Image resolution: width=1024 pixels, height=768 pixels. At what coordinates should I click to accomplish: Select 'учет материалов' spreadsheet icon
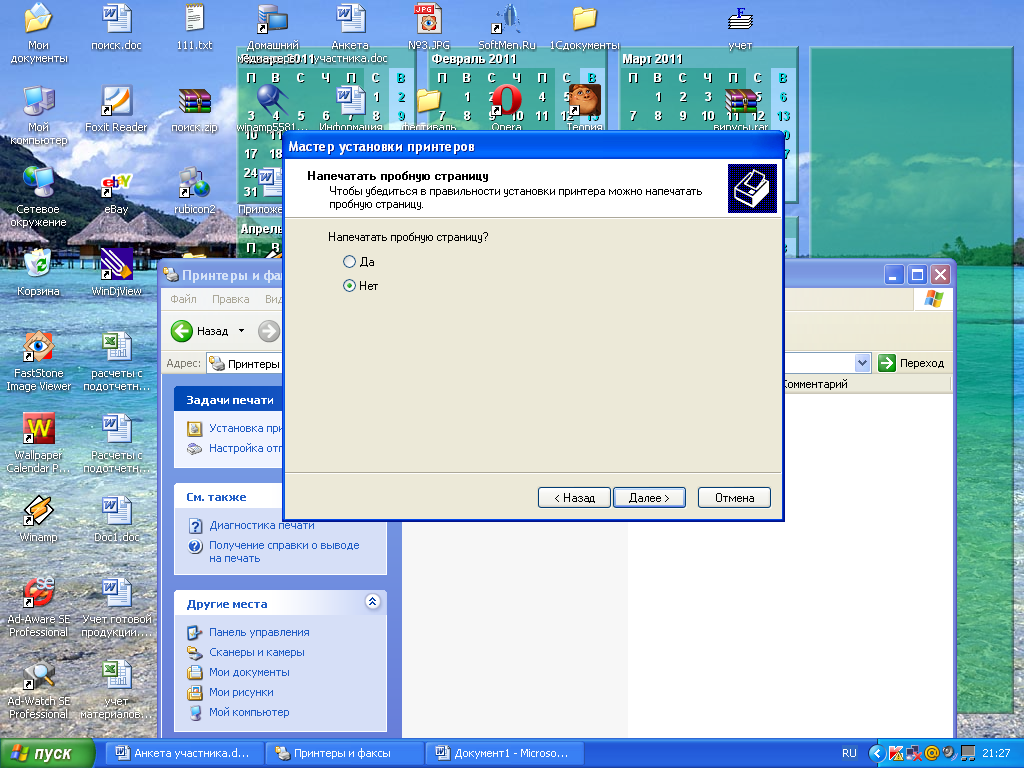pos(116,689)
